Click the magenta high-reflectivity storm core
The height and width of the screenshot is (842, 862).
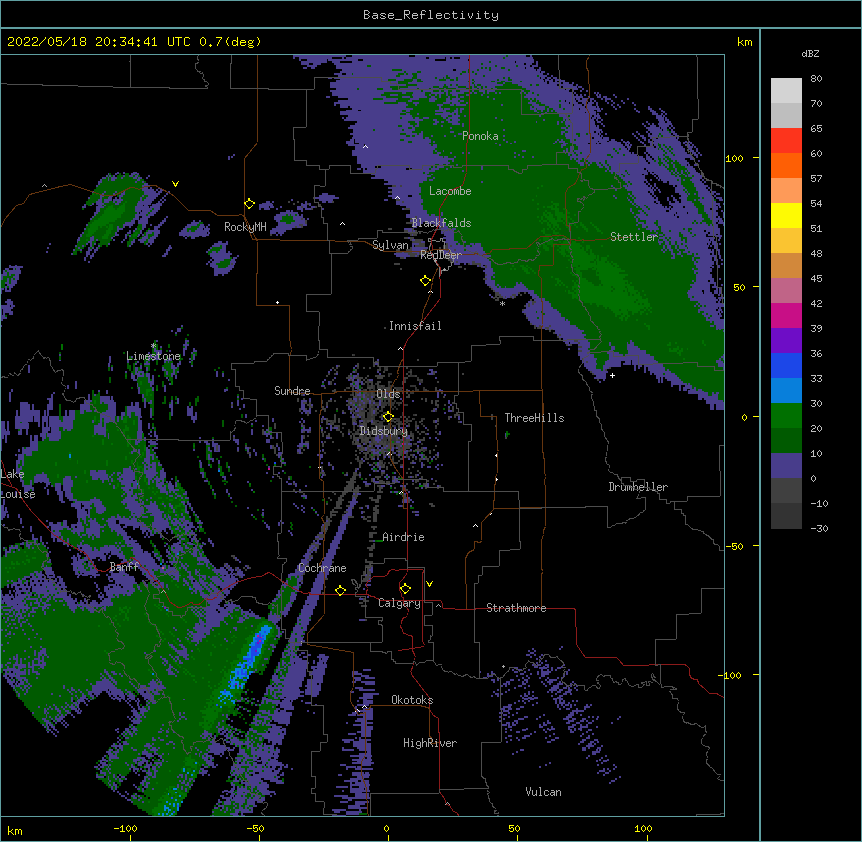click(258, 640)
